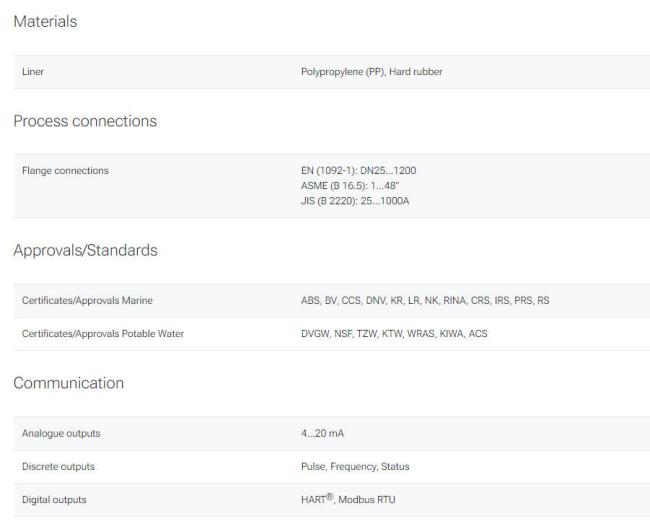Click the ABS, BV, CCS marine approvals list
Image resolution: width=650 pixels, height=524 pixels.
point(425,301)
